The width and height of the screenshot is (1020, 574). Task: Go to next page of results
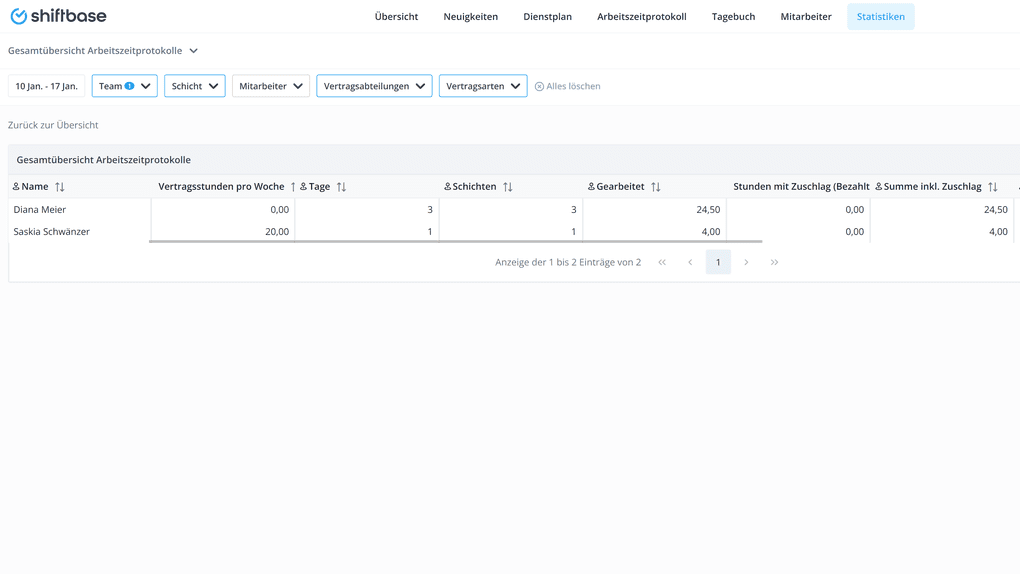[x=746, y=262]
